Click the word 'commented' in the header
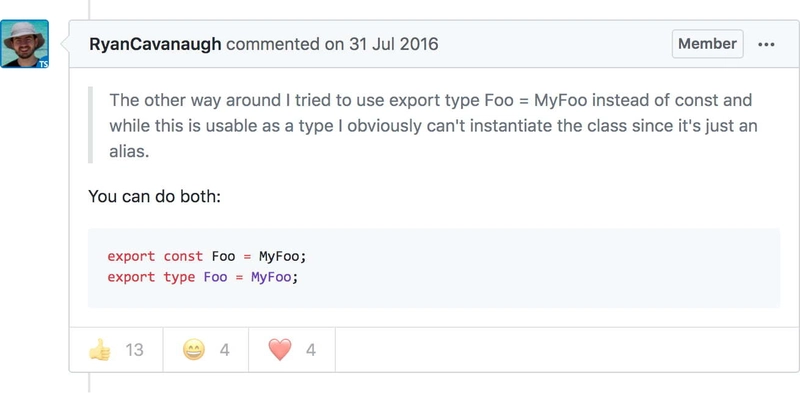 click(273, 44)
